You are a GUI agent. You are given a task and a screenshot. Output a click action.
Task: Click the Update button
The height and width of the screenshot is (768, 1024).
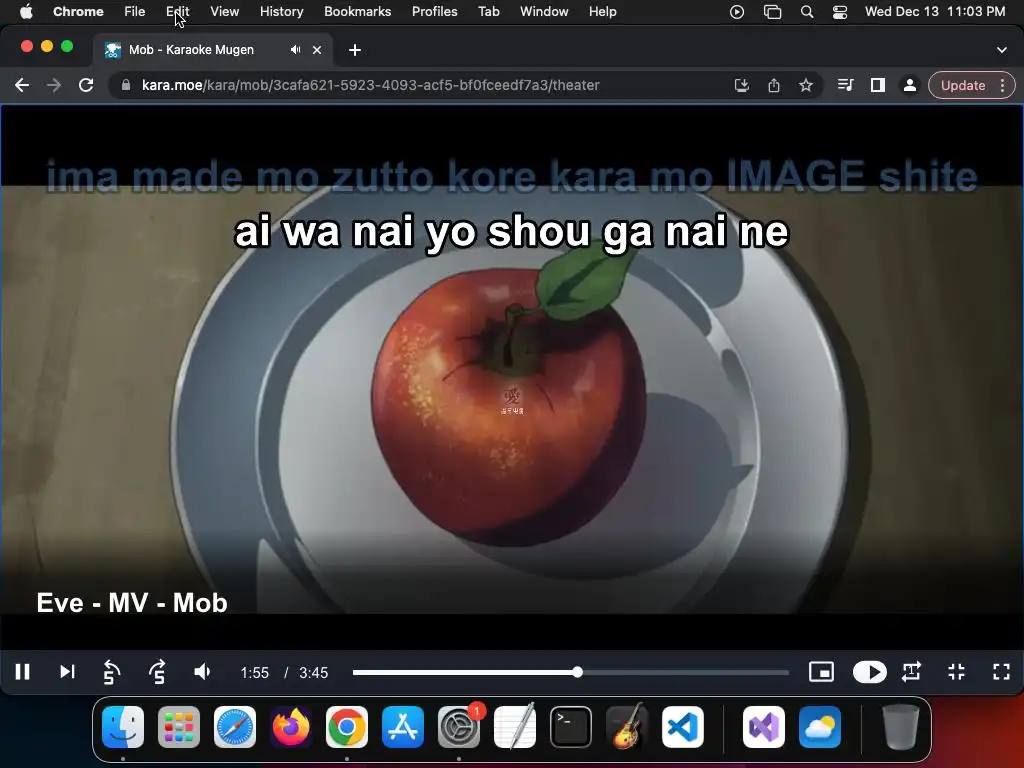[x=963, y=86]
